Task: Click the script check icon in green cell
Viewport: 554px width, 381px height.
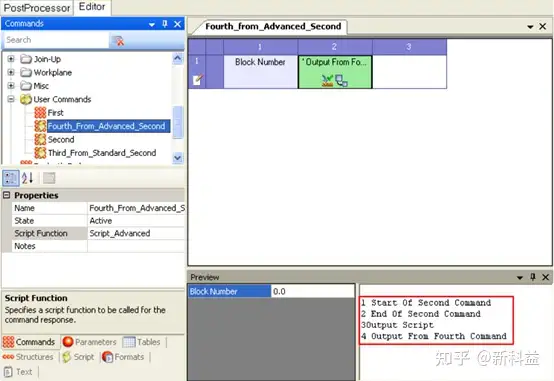Action: pos(328,81)
